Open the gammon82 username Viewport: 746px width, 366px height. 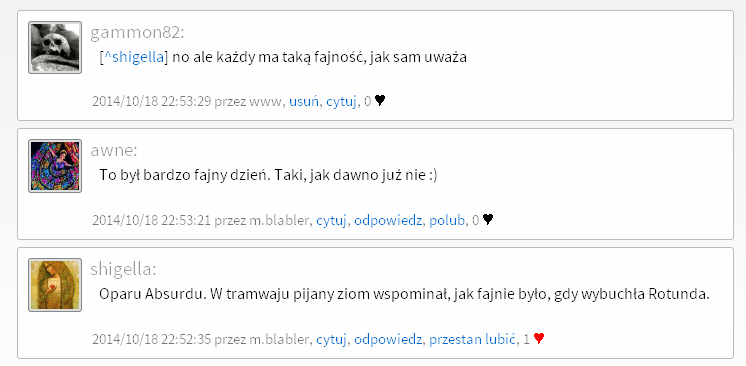click(137, 33)
